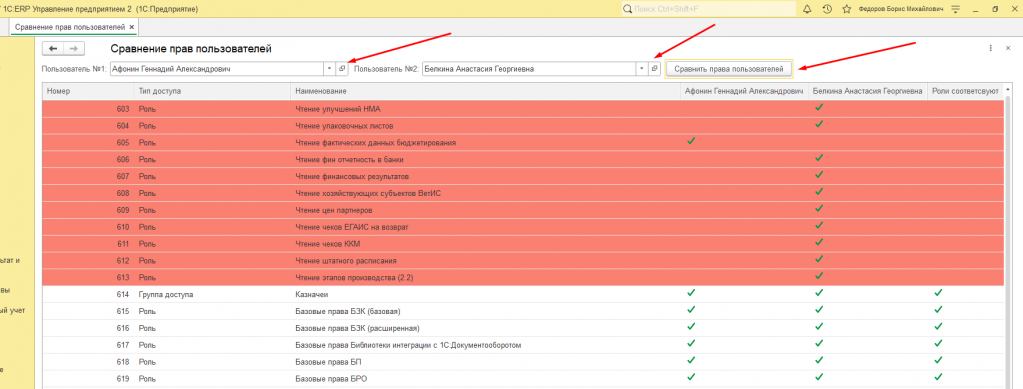
Task: Click Сравнить права пользователей button
Action: (729, 69)
